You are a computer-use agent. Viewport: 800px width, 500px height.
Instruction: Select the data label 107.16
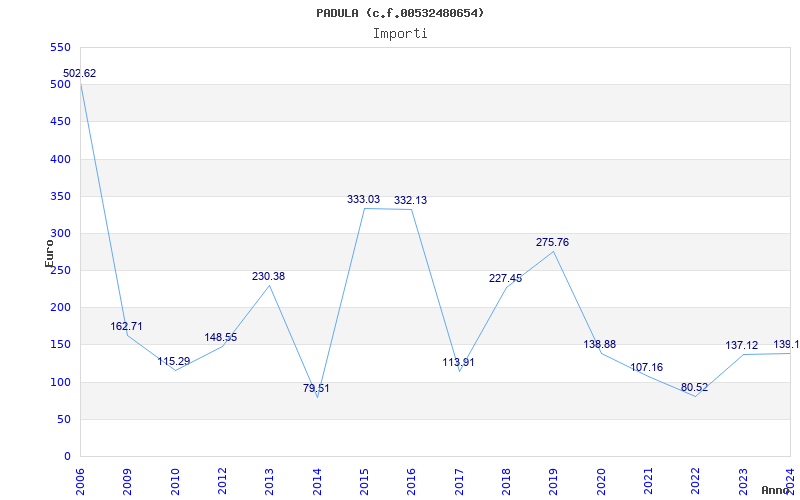tap(646, 367)
